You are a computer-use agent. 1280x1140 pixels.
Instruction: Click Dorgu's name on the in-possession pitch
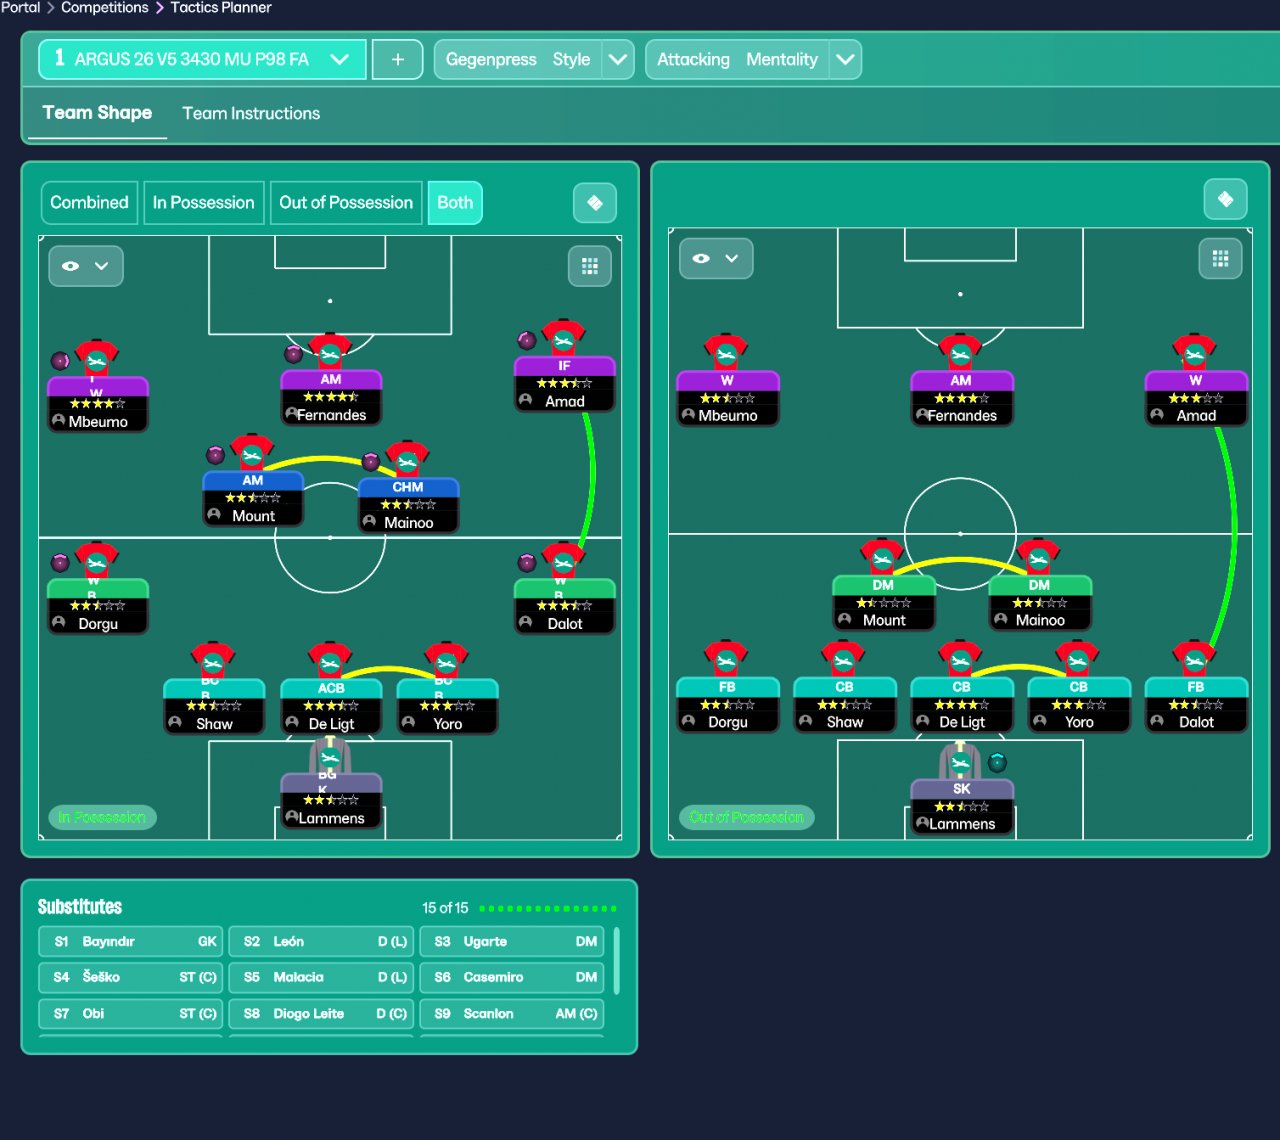(x=98, y=624)
